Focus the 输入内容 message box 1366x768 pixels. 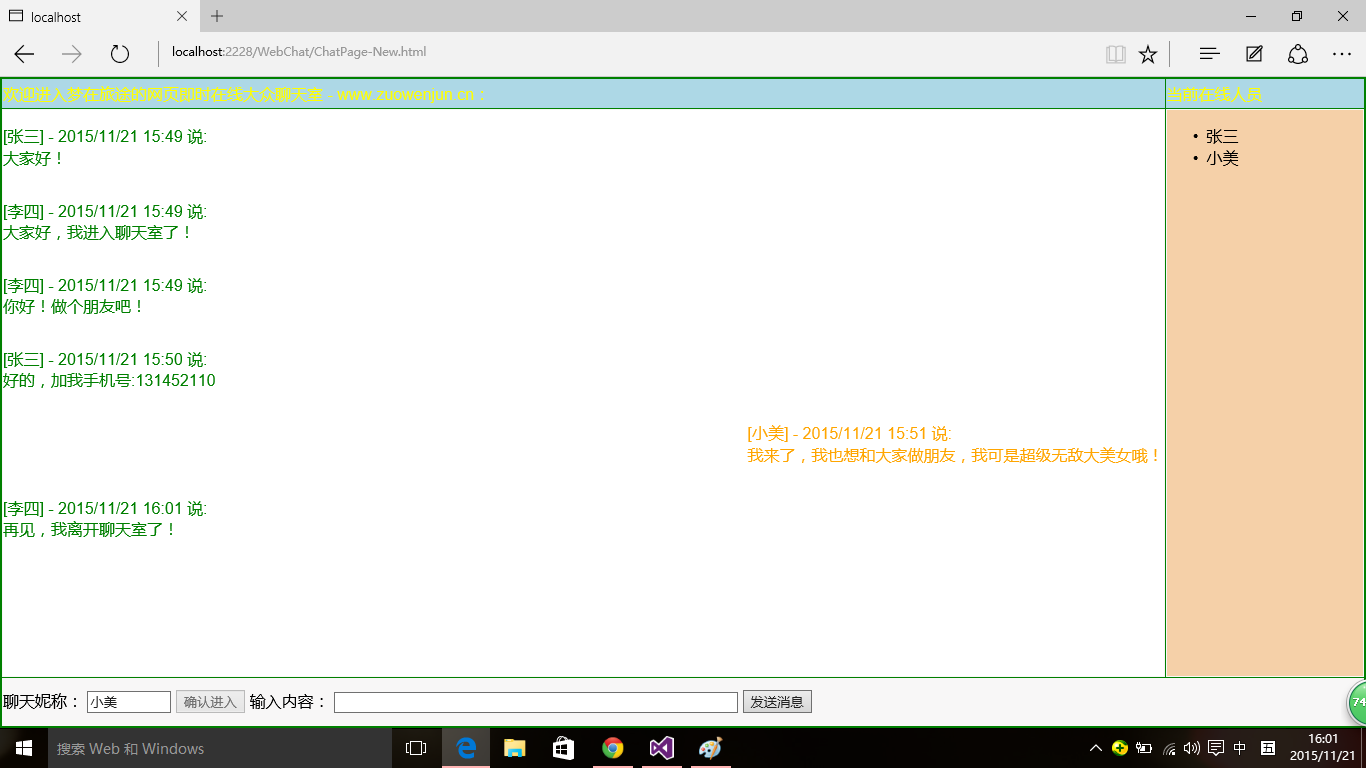pos(536,702)
